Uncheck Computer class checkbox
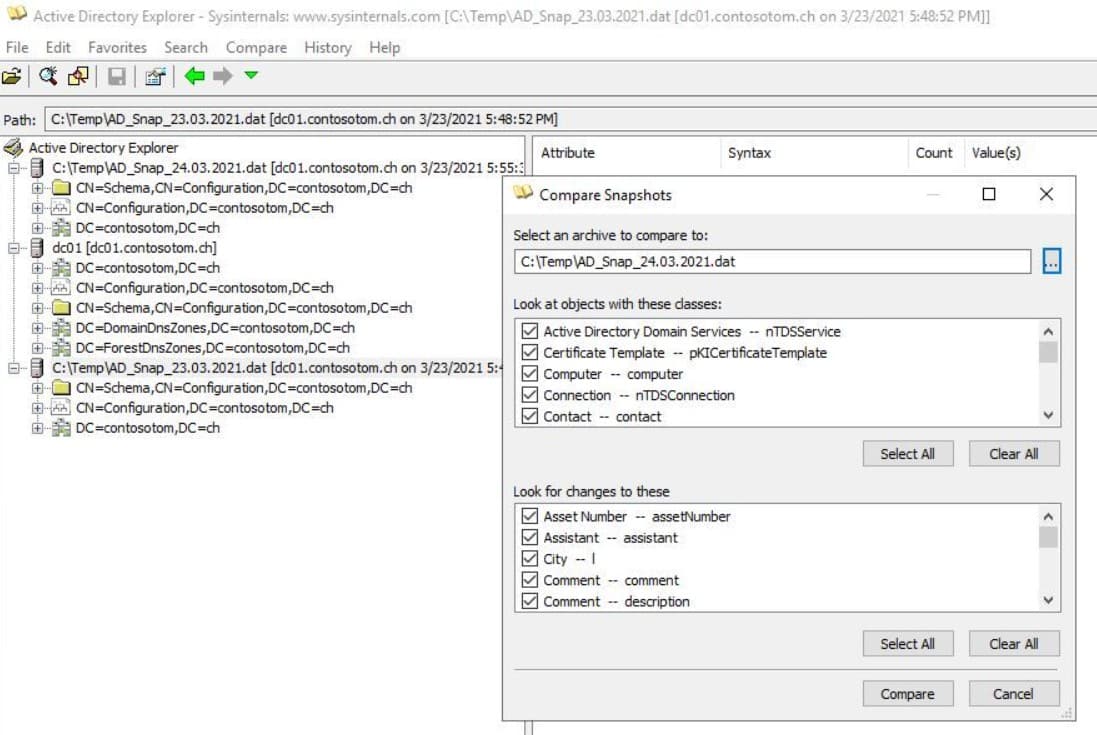 click(530, 373)
